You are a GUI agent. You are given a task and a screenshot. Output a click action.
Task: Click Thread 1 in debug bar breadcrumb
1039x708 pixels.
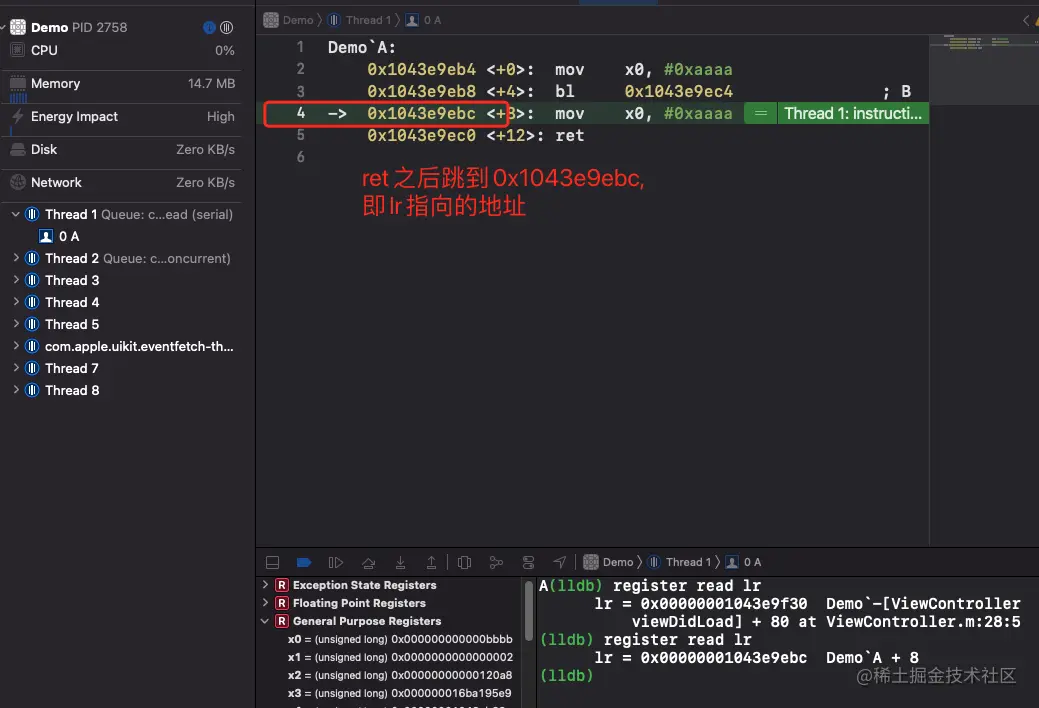click(679, 562)
